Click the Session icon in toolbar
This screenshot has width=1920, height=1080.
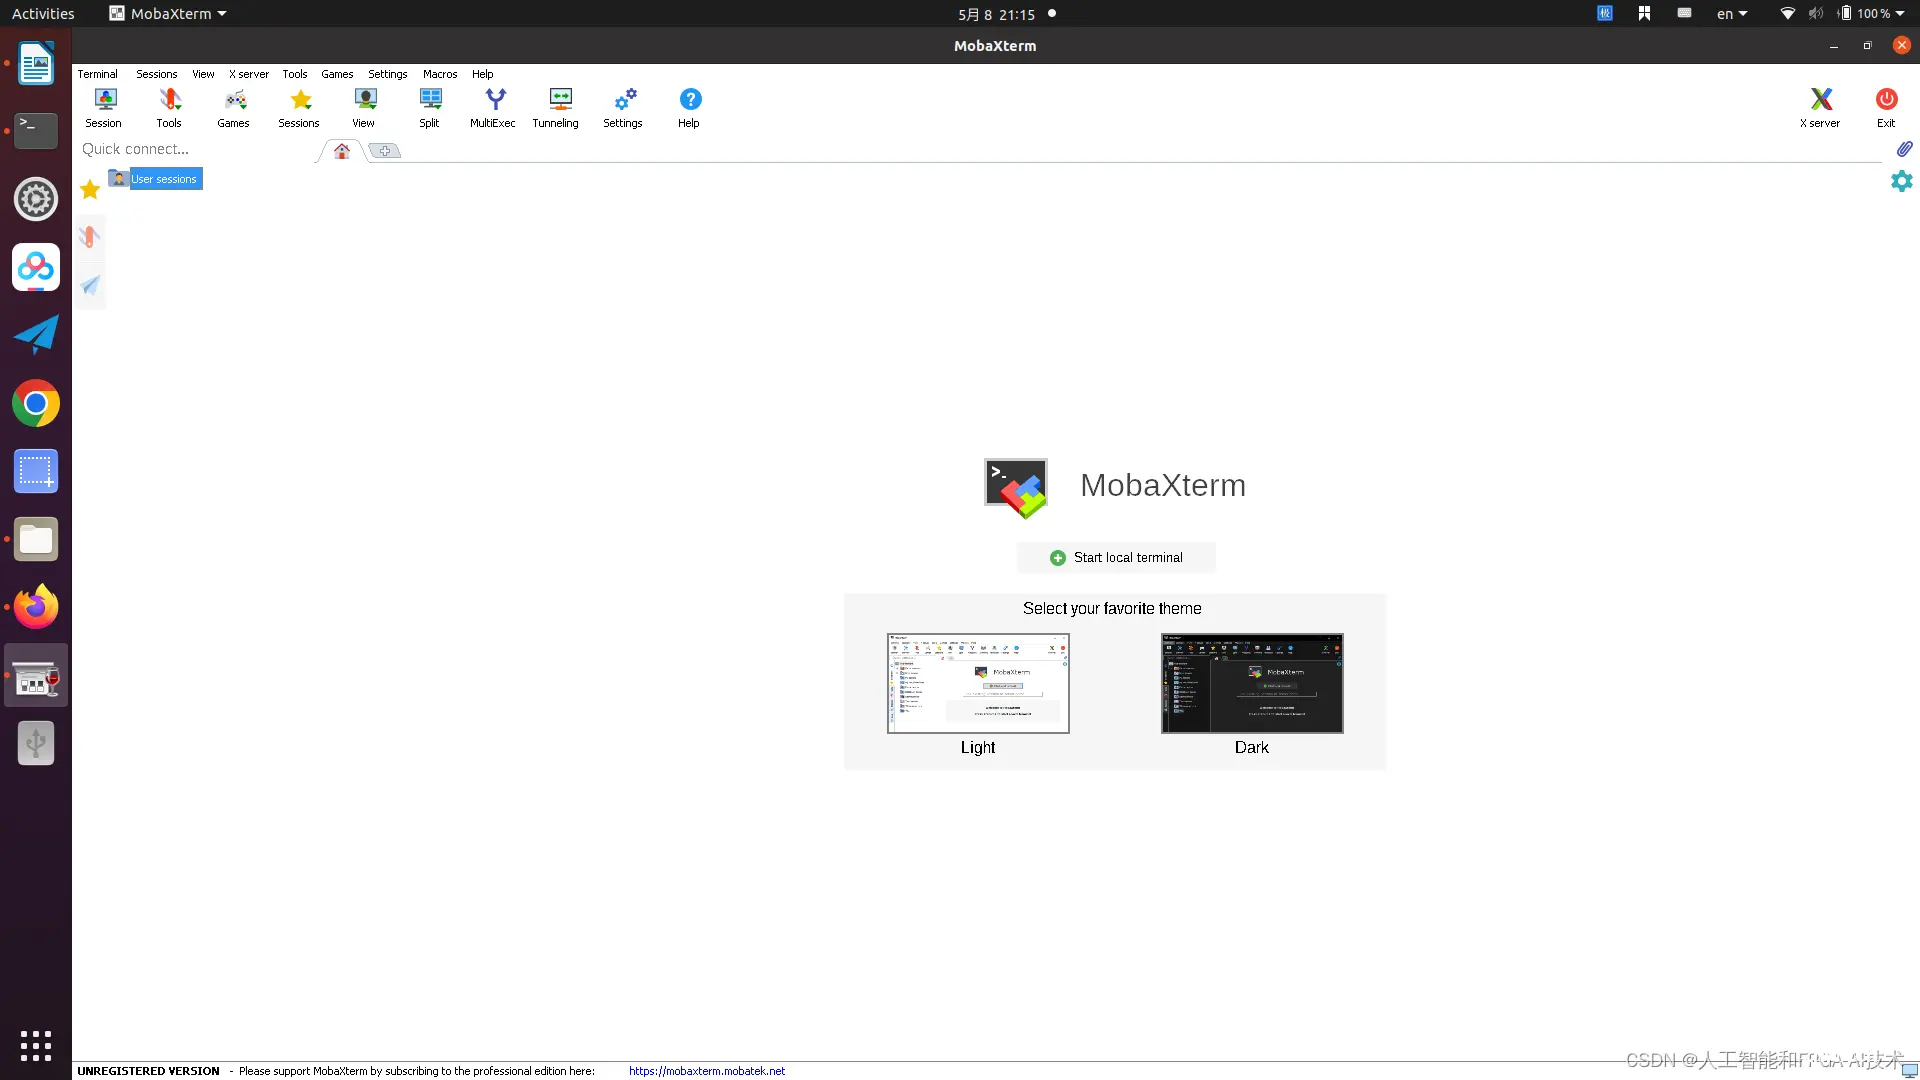pyautogui.click(x=103, y=105)
